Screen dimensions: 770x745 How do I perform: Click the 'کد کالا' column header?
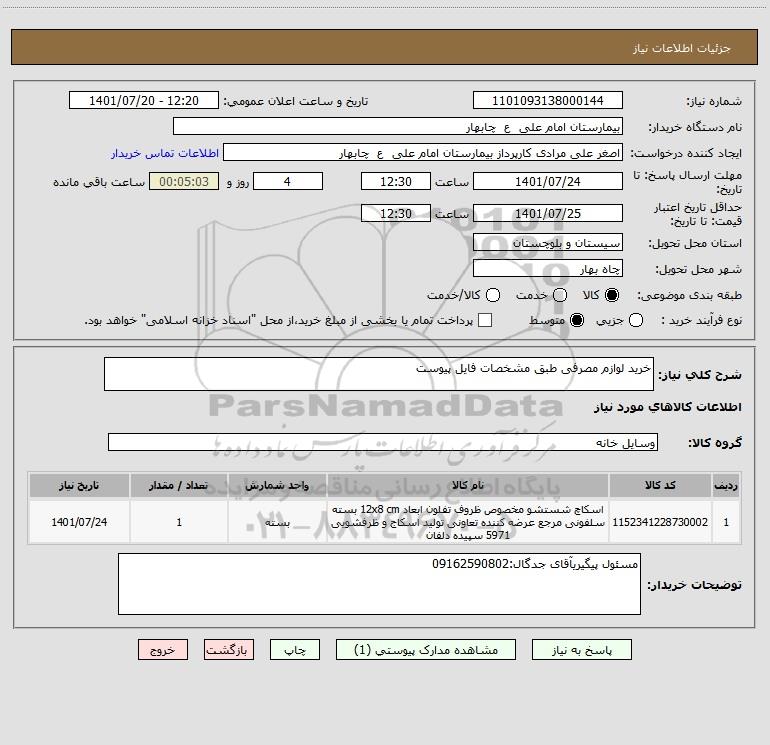[x=660, y=485]
